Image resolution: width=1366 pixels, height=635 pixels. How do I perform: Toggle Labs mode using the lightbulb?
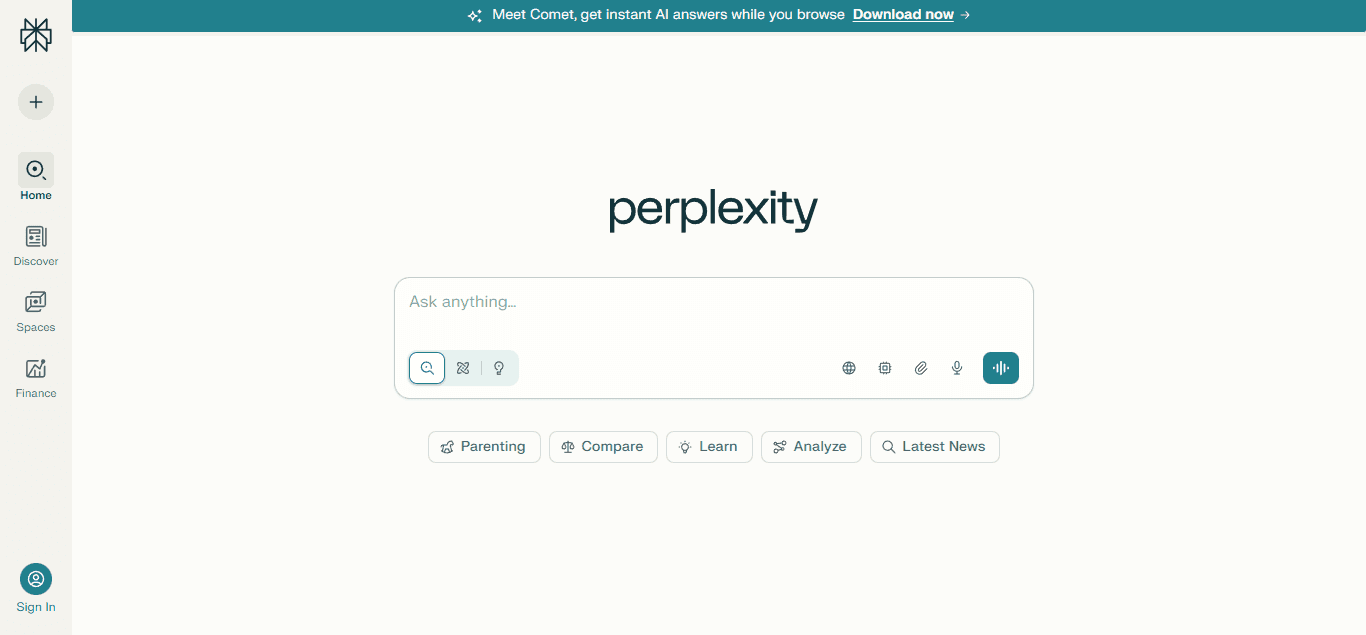tap(498, 367)
